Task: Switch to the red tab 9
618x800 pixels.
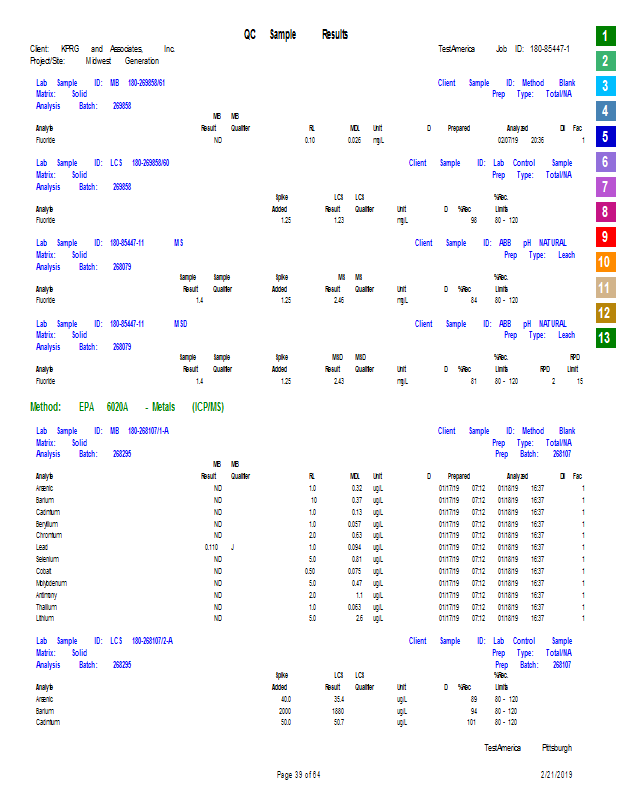Action: point(604,237)
